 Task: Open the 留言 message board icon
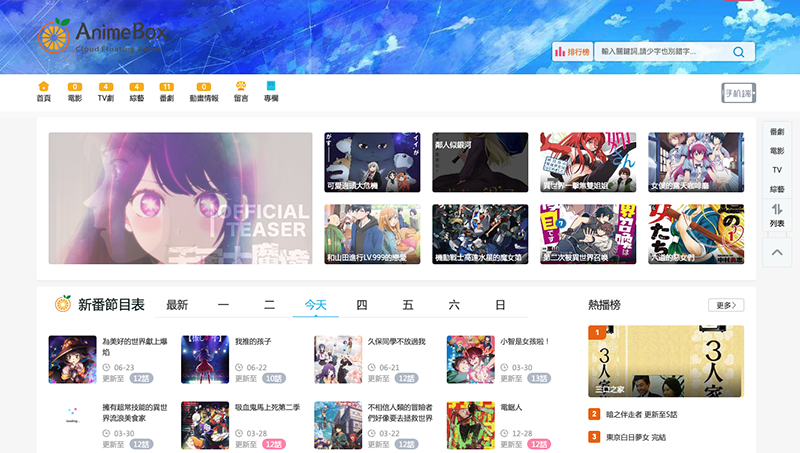click(241, 86)
